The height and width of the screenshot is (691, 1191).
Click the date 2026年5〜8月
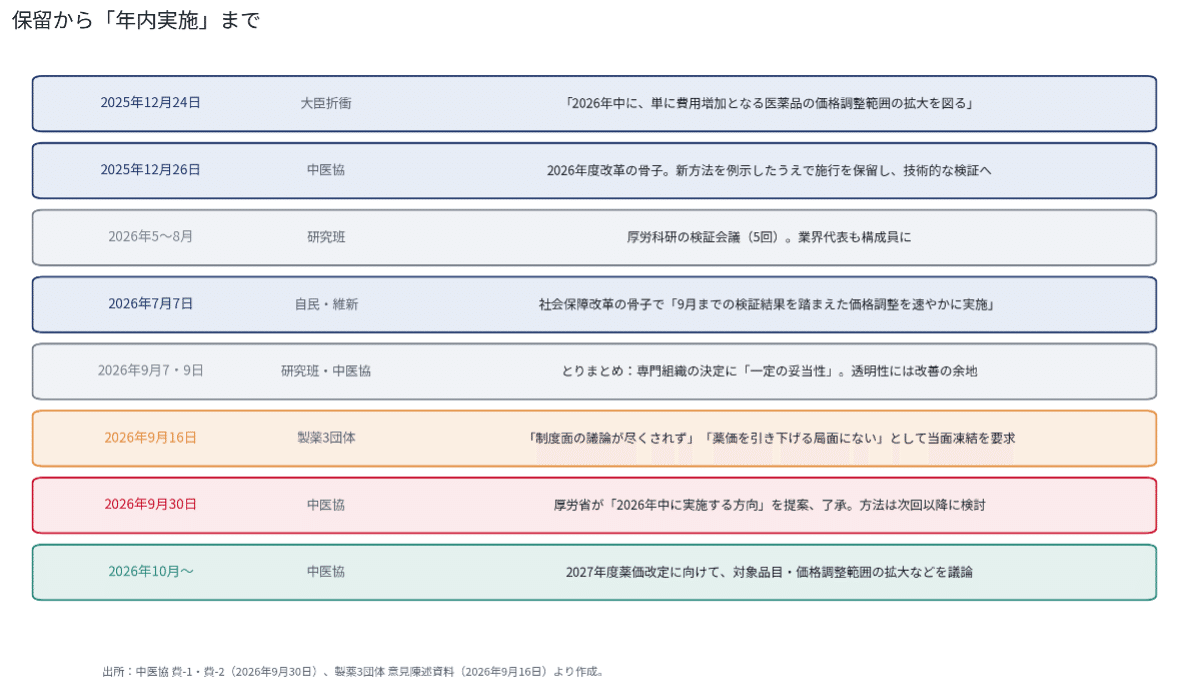tap(150, 237)
